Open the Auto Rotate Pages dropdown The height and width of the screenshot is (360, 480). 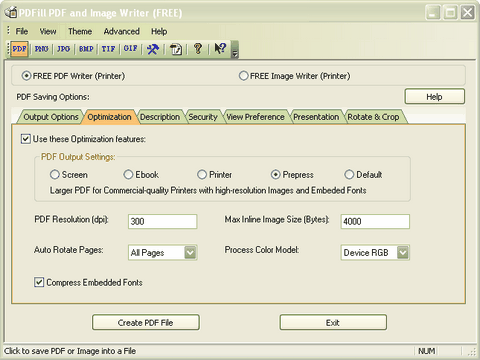[x=190, y=252]
